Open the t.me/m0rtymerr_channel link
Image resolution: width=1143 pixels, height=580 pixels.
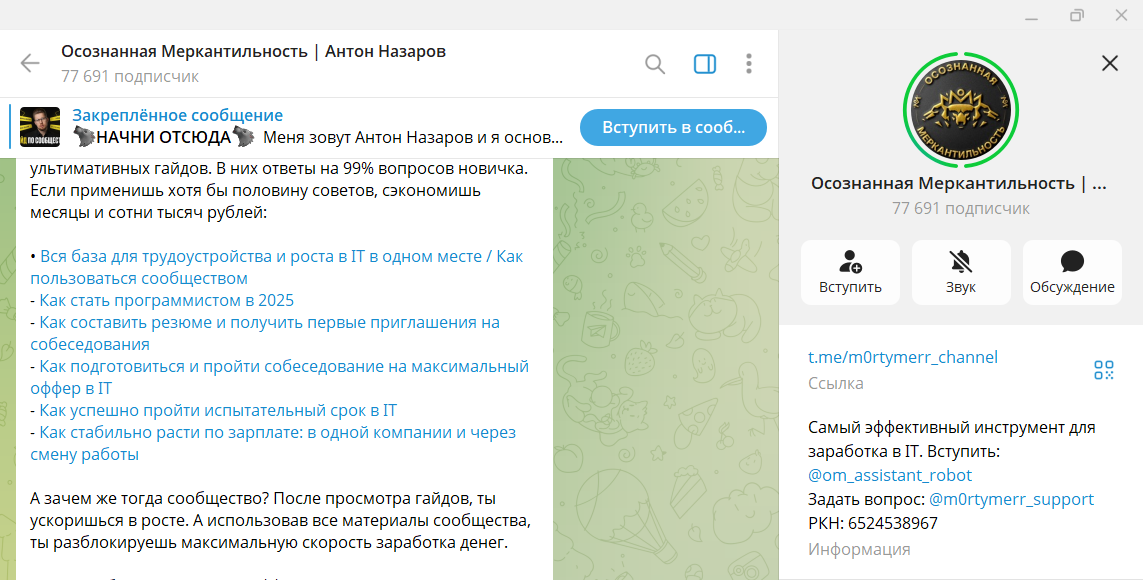[903, 356]
